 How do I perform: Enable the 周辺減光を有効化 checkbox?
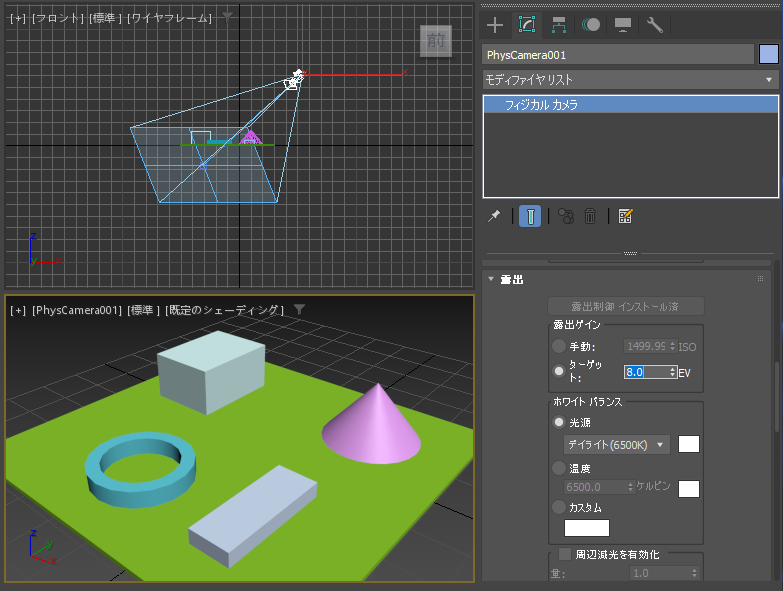pyautogui.click(x=565, y=554)
